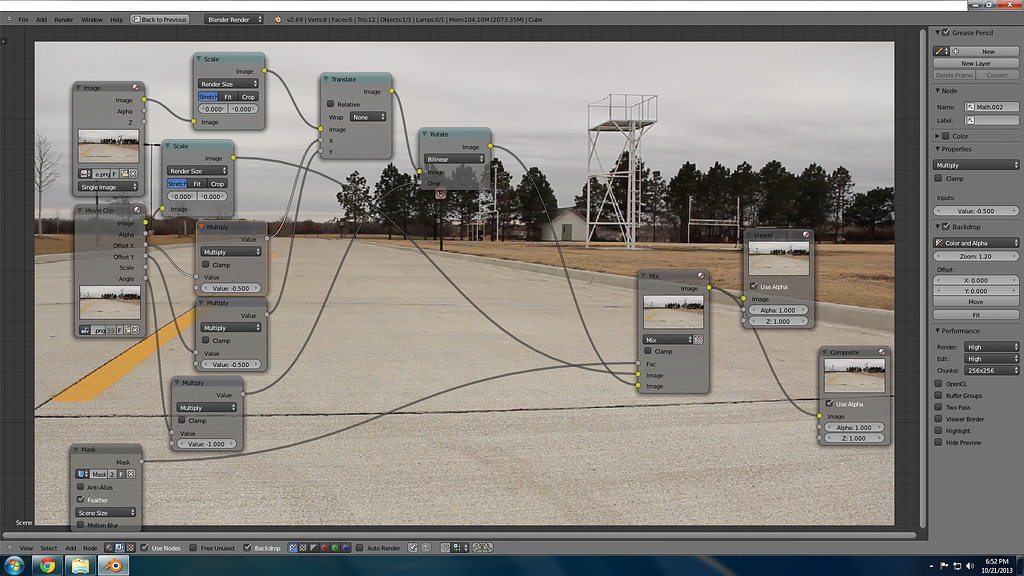Toggle the Viewer node Use Alpha checkbox
This screenshot has height=576, width=1024.
(754, 286)
